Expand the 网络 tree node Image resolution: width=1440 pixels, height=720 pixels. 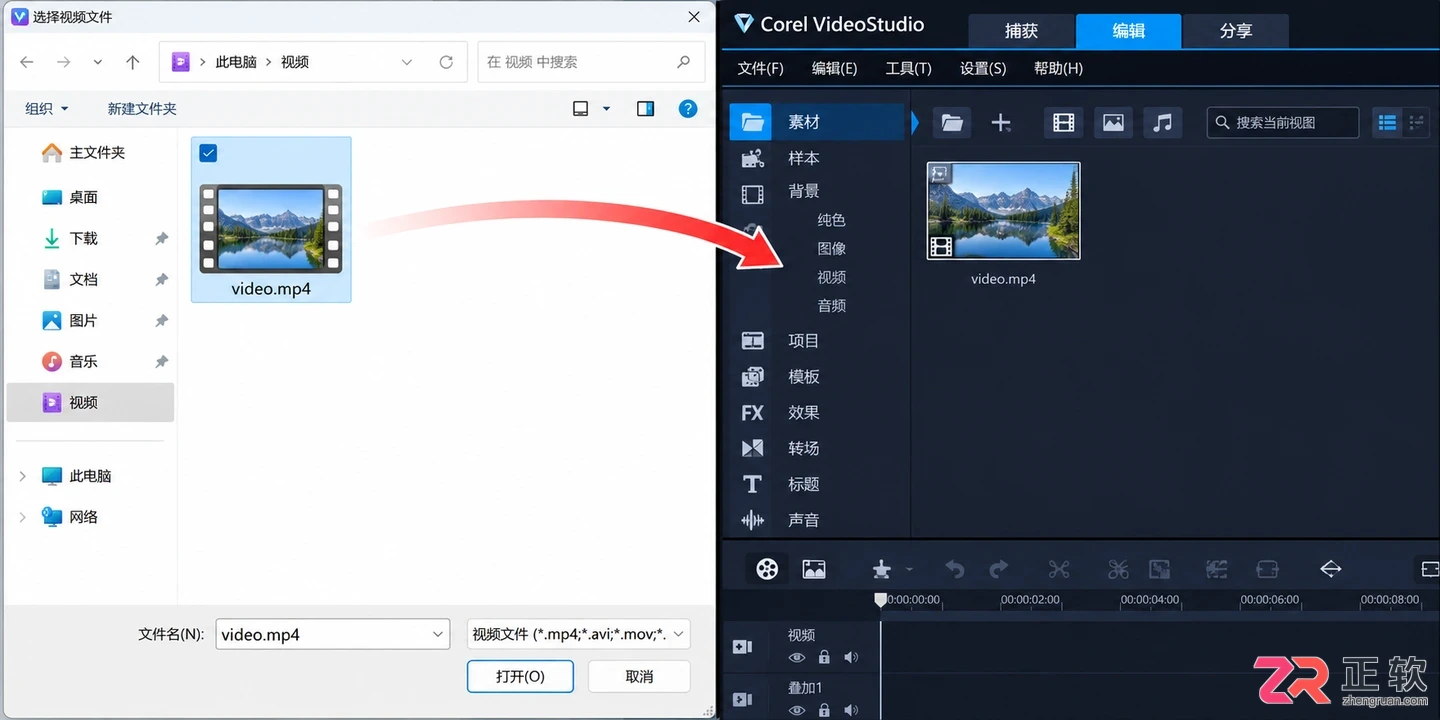point(23,518)
